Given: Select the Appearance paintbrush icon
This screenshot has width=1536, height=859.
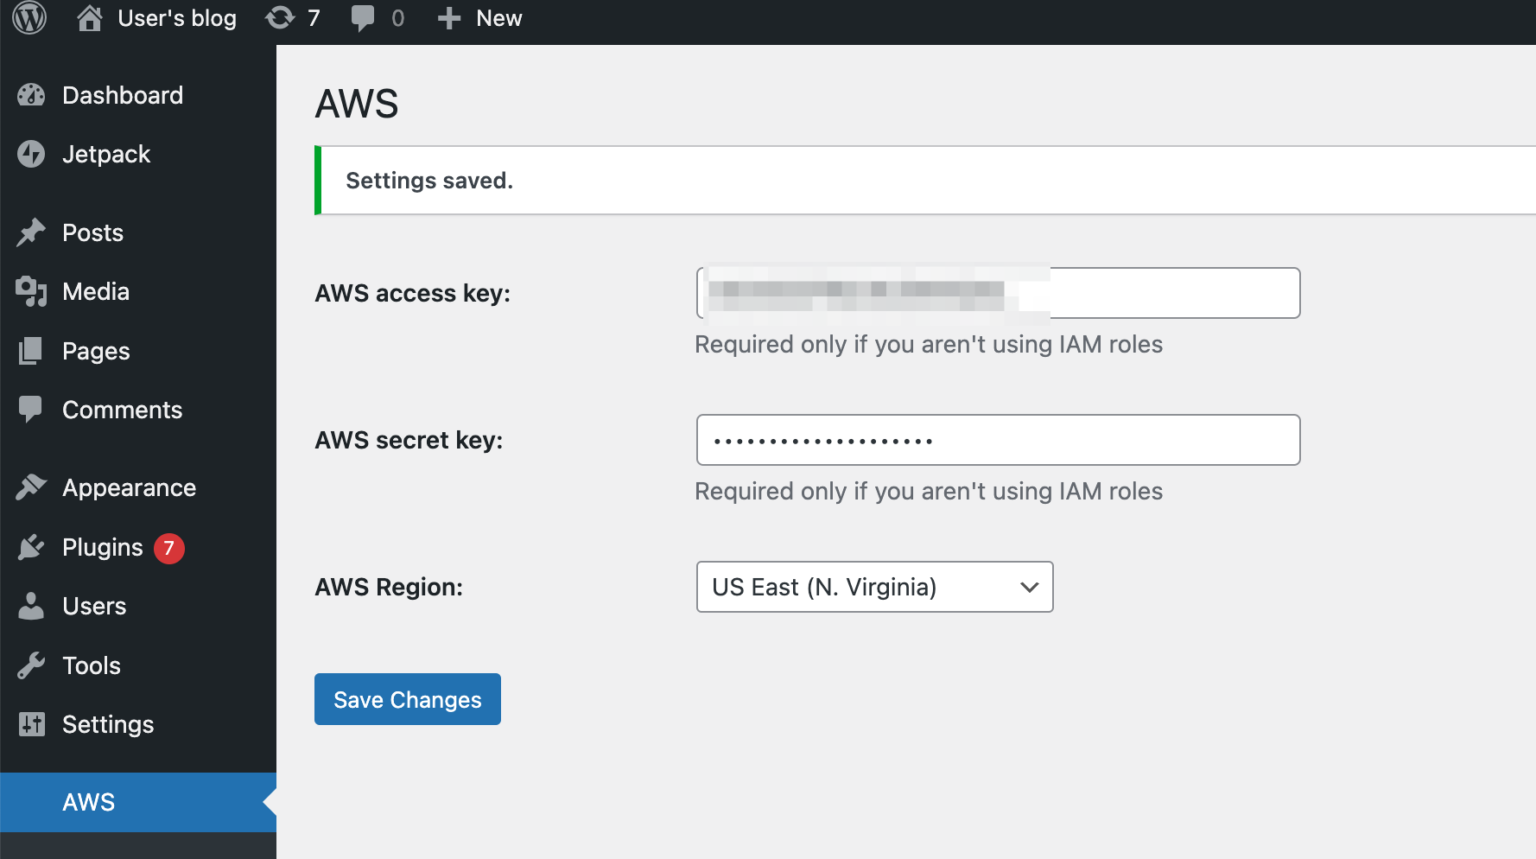Looking at the screenshot, I should [31, 487].
